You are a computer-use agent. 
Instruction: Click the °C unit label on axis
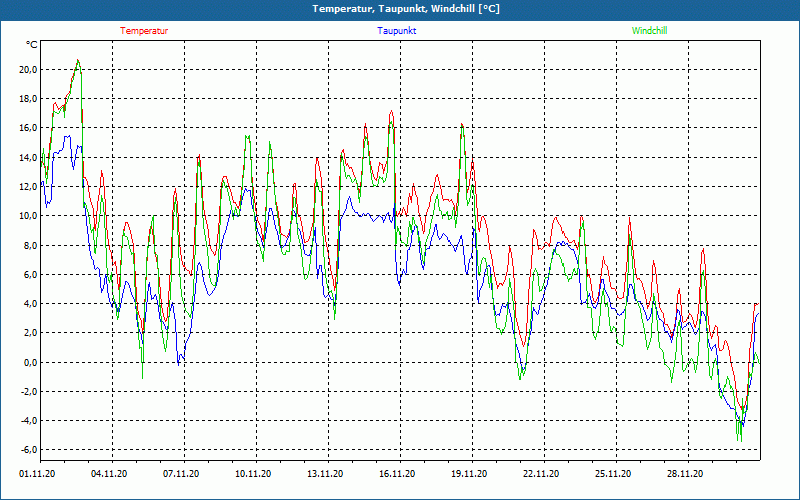point(32,45)
